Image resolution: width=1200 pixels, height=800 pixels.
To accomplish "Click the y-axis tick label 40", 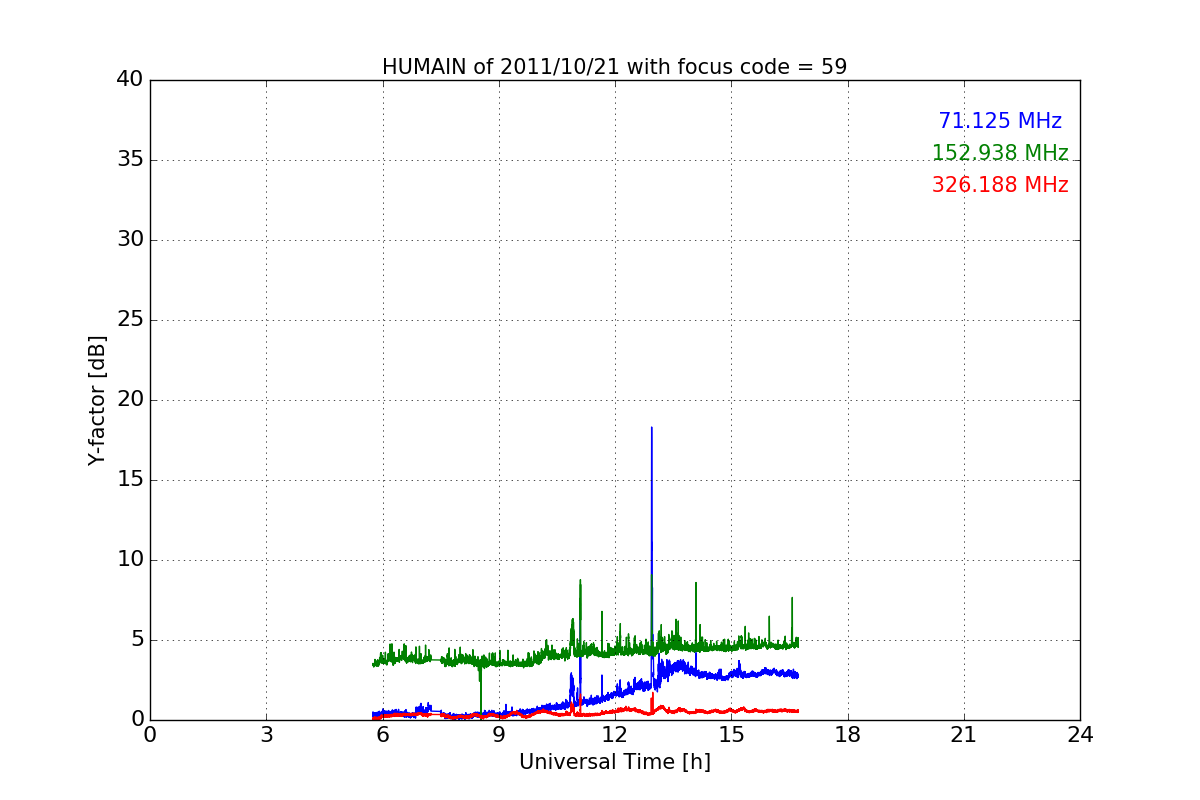I will tap(129, 80).
